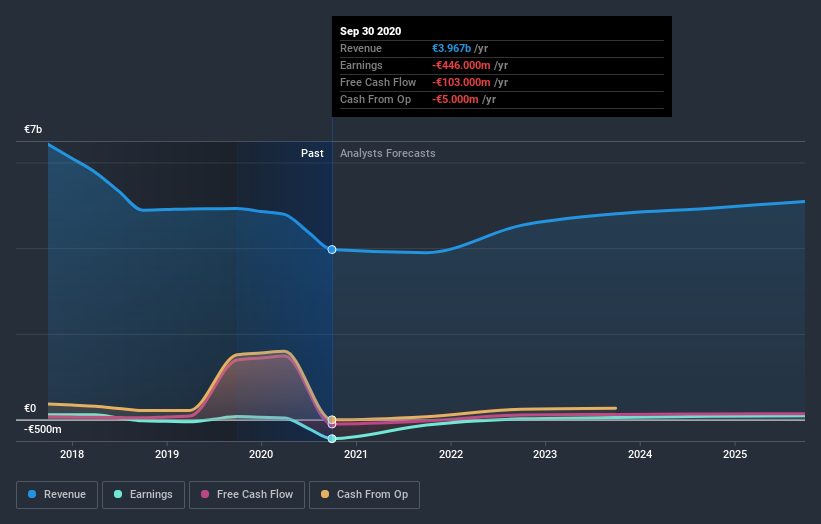This screenshot has height=524, width=821.
Task: Select the 2023 x-axis label
Action: pyautogui.click(x=545, y=454)
